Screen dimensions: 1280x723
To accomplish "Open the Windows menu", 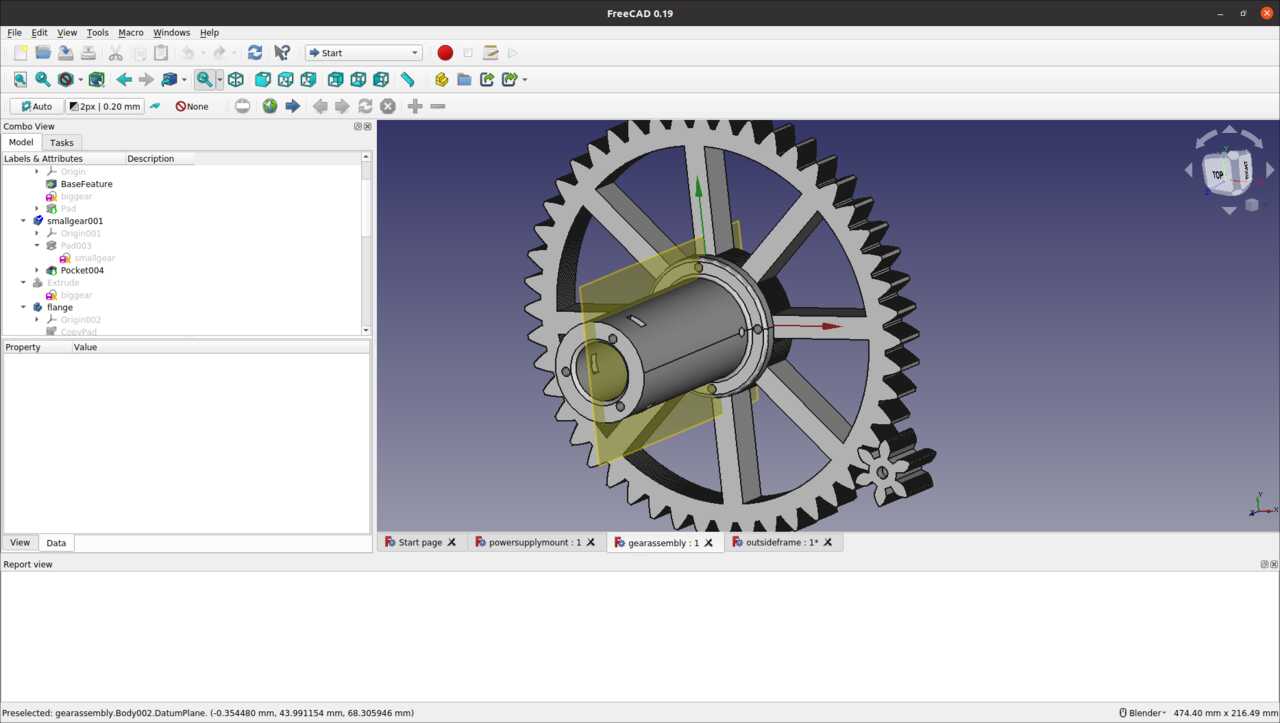I will (171, 33).
